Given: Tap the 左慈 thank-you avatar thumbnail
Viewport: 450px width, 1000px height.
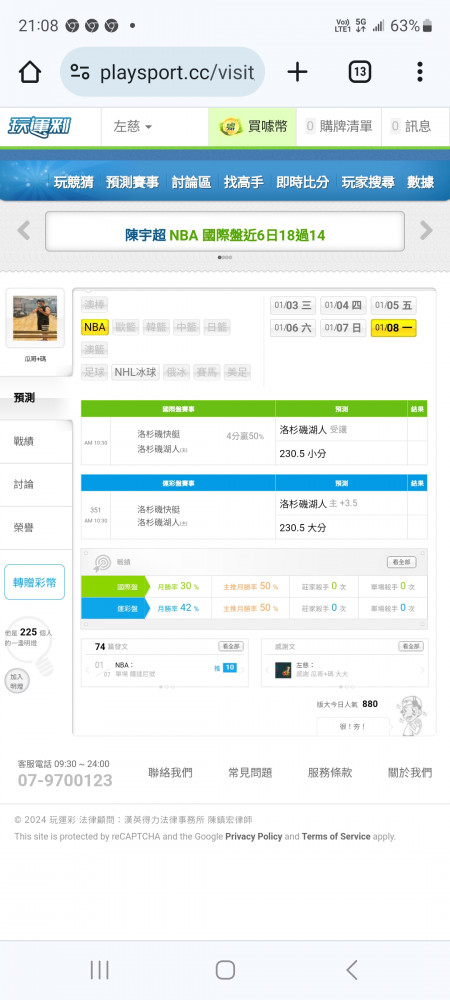Looking at the screenshot, I should tap(283, 670).
